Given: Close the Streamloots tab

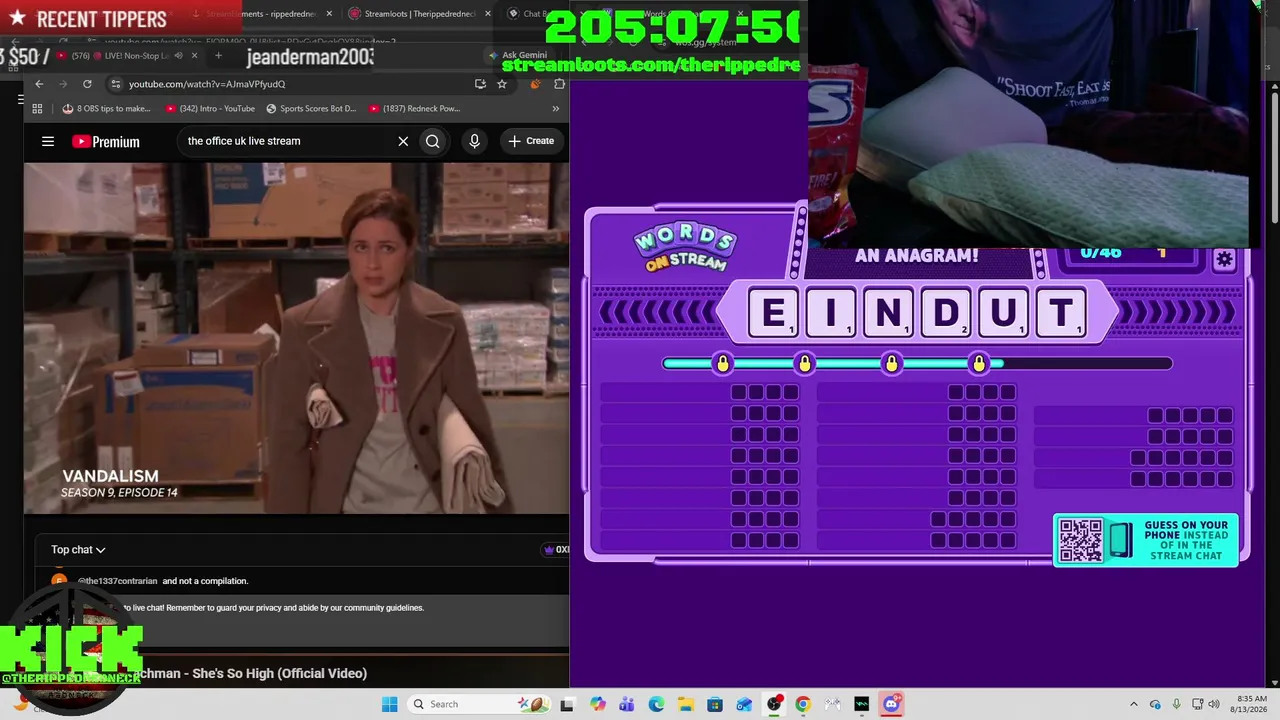Looking at the screenshot, I should coord(488,14).
